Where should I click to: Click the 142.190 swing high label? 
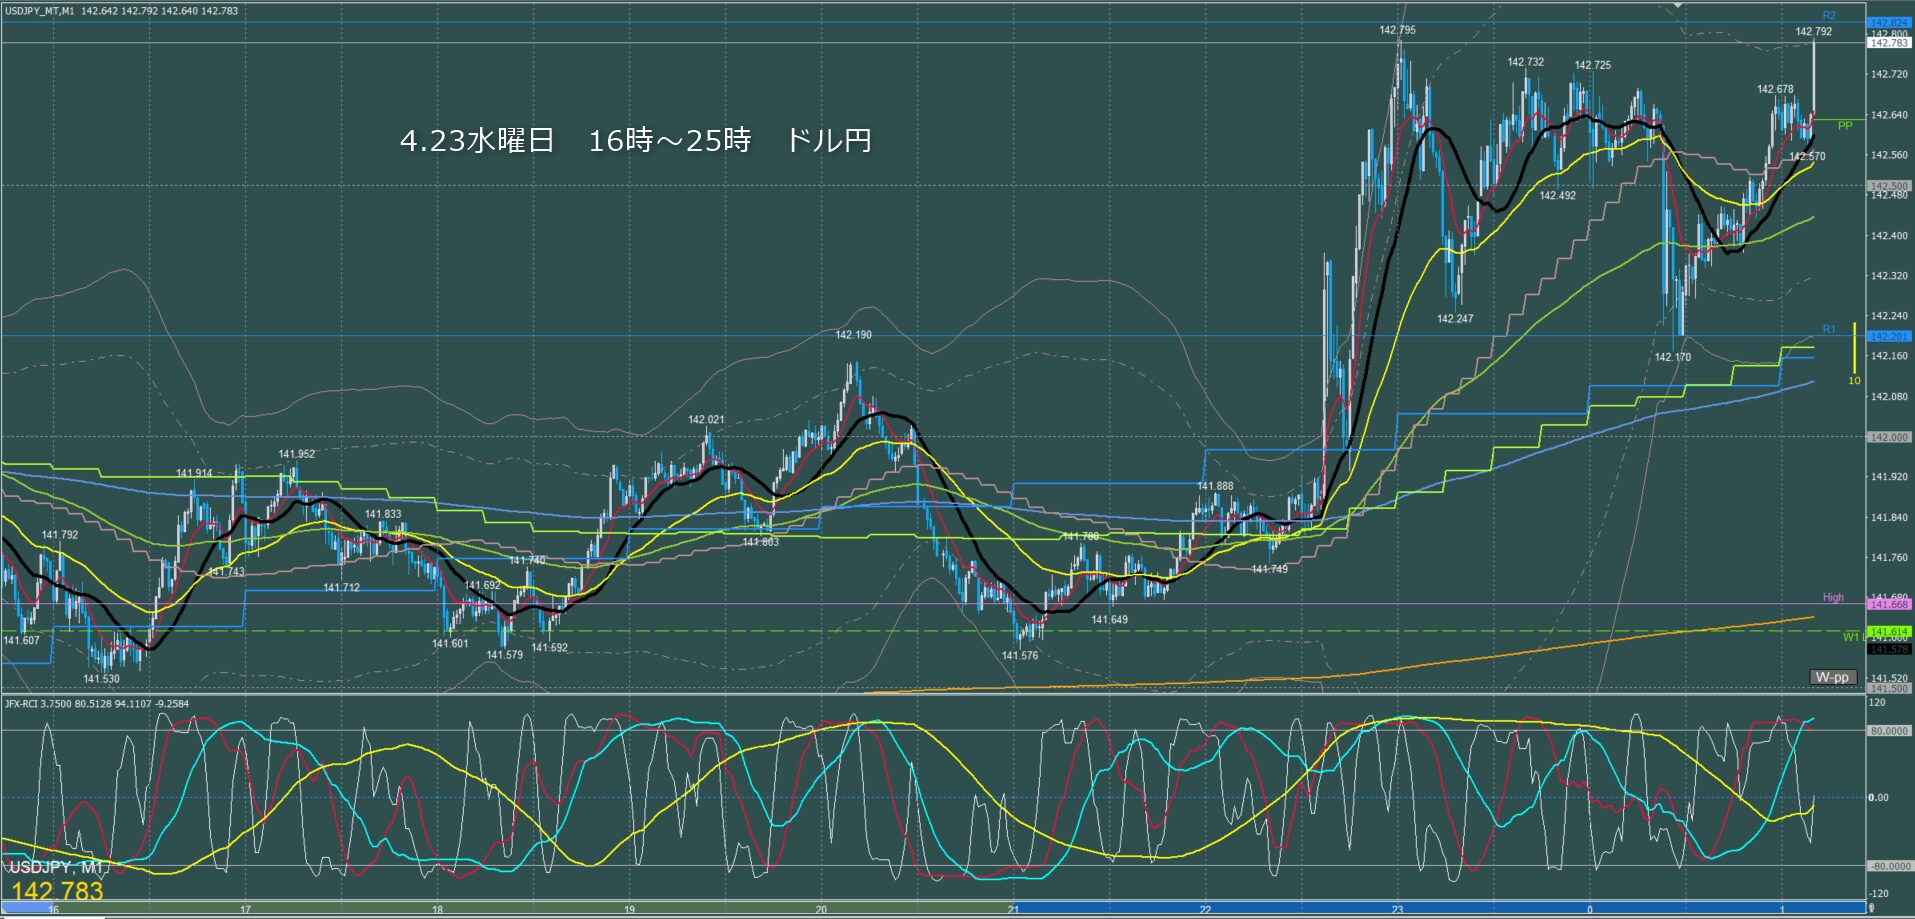tap(853, 335)
